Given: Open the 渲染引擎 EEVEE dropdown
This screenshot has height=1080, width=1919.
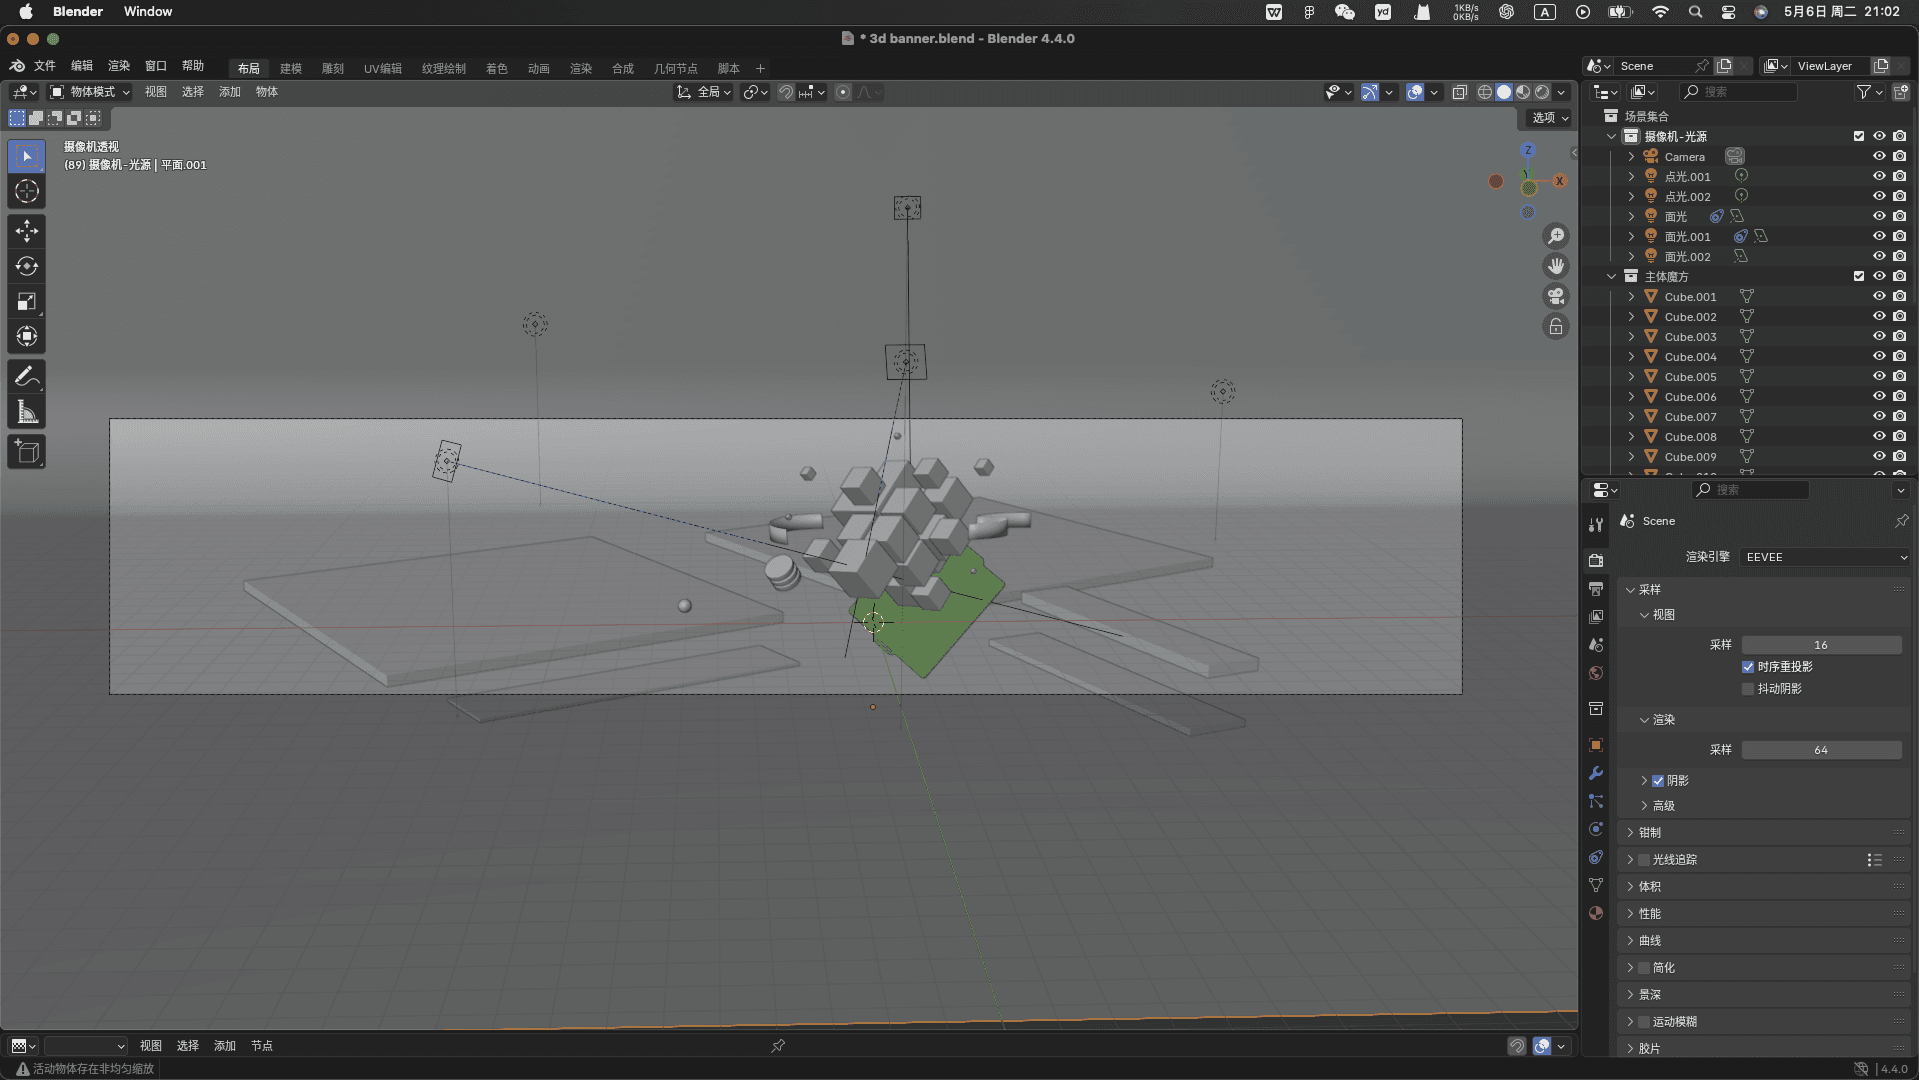Looking at the screenshot, I should (1825, 557).
